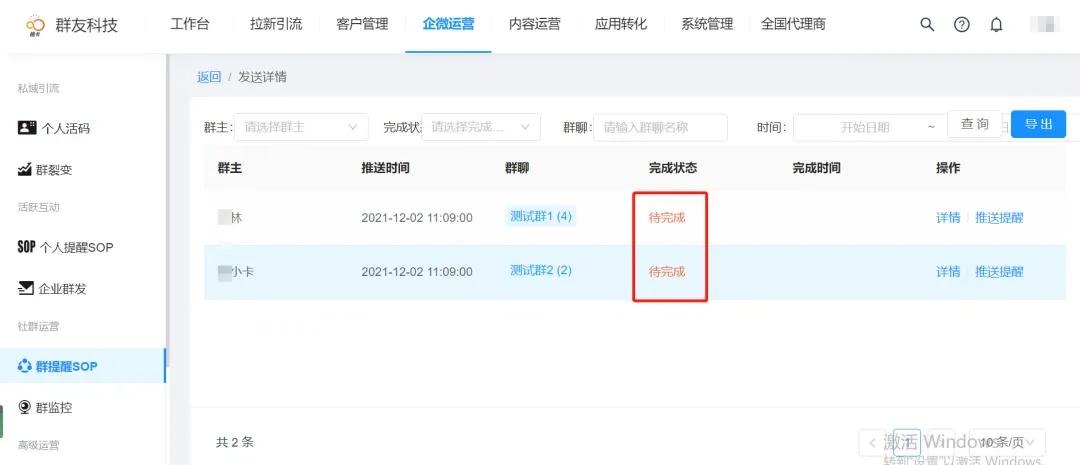Image resolution: width=1080 pixels, height=465 pixels.
Task: Click the push time of the 测试群1 row
Action: point(417,218)
